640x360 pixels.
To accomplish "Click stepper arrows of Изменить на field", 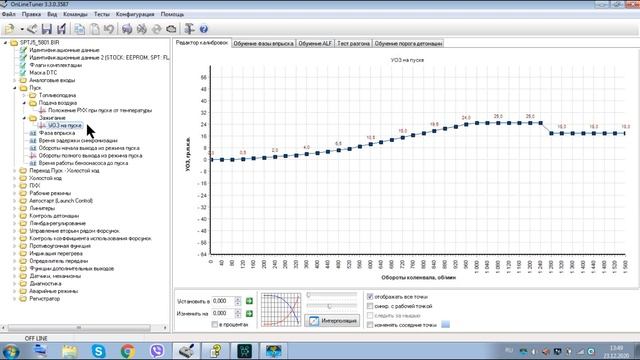I will point(238,313).
